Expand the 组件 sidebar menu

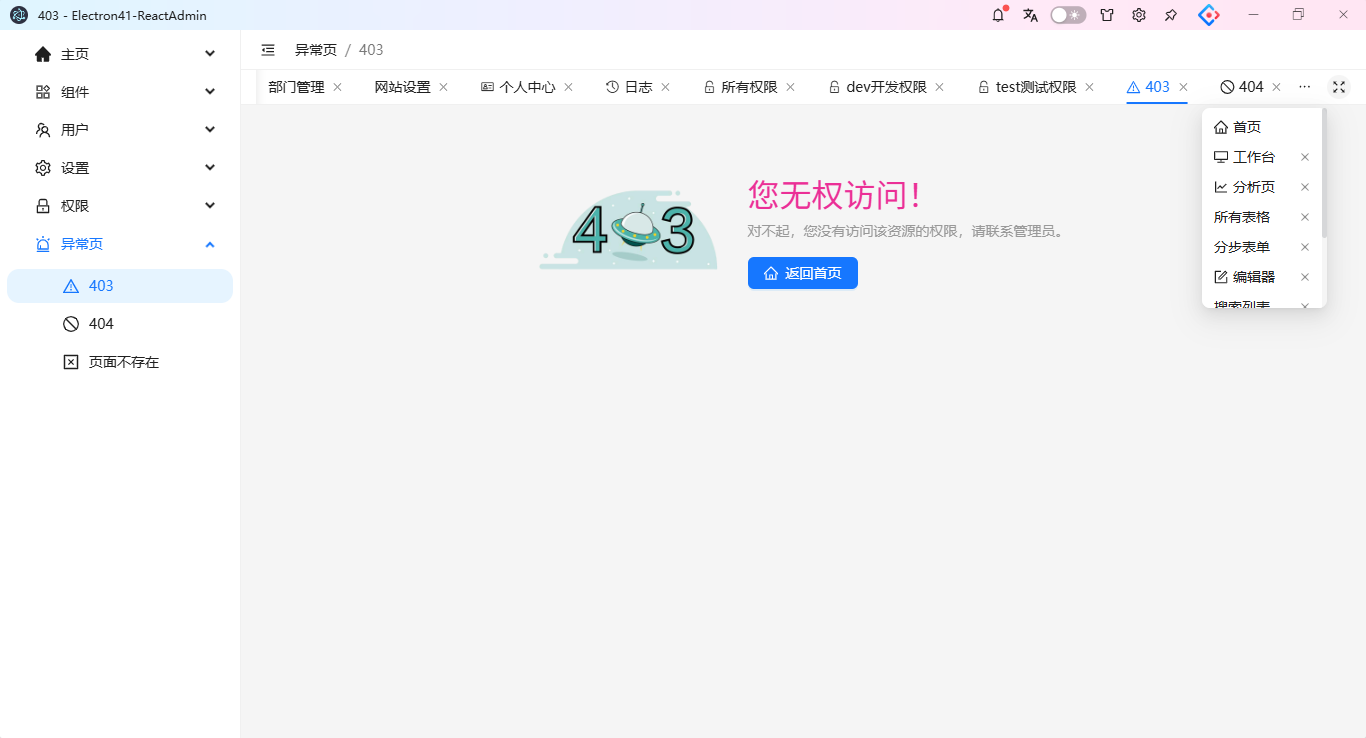click(x=120, y=92)
